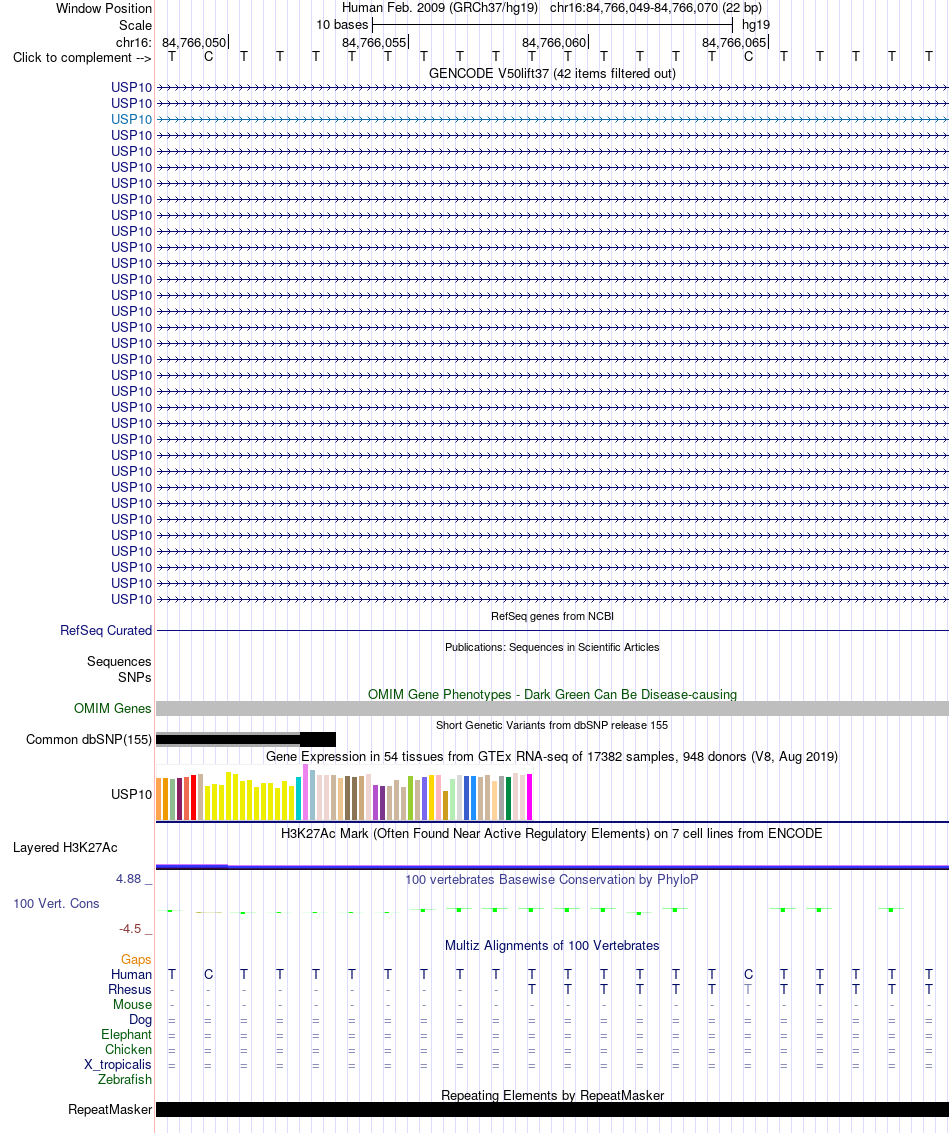Click the Layered H3K27Ac track label

(65, 848)
